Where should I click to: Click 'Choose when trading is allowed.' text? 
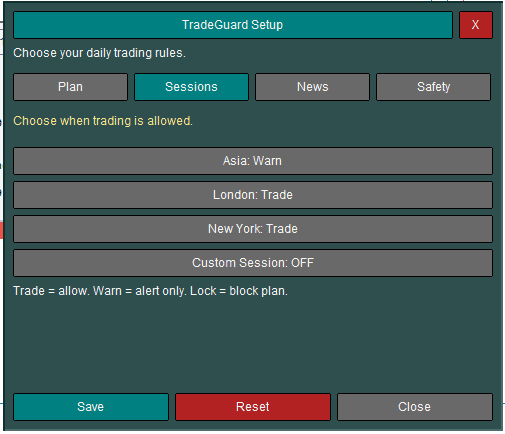click(x=103, y=121)
